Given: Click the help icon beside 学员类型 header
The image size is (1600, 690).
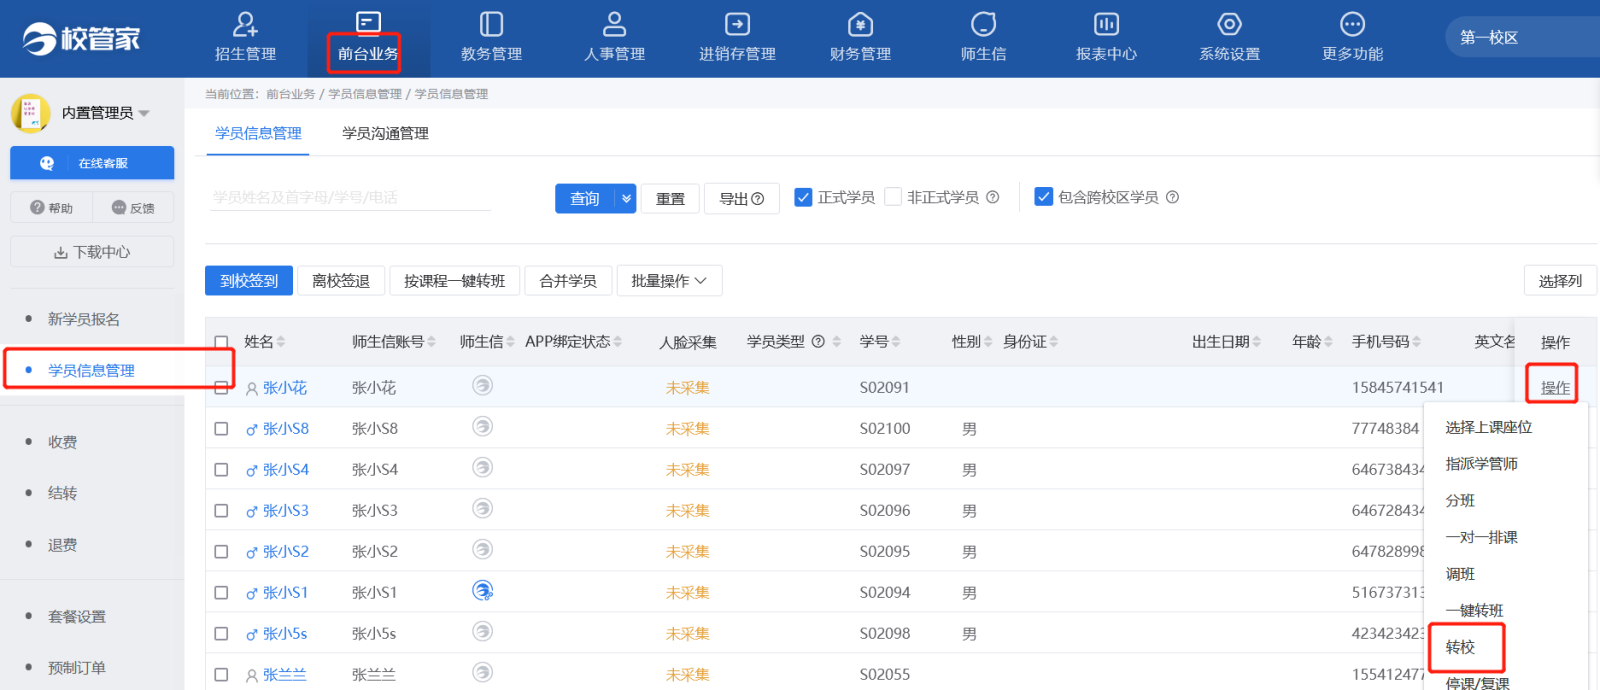Looking at the screenshot, I should [818, 341].
